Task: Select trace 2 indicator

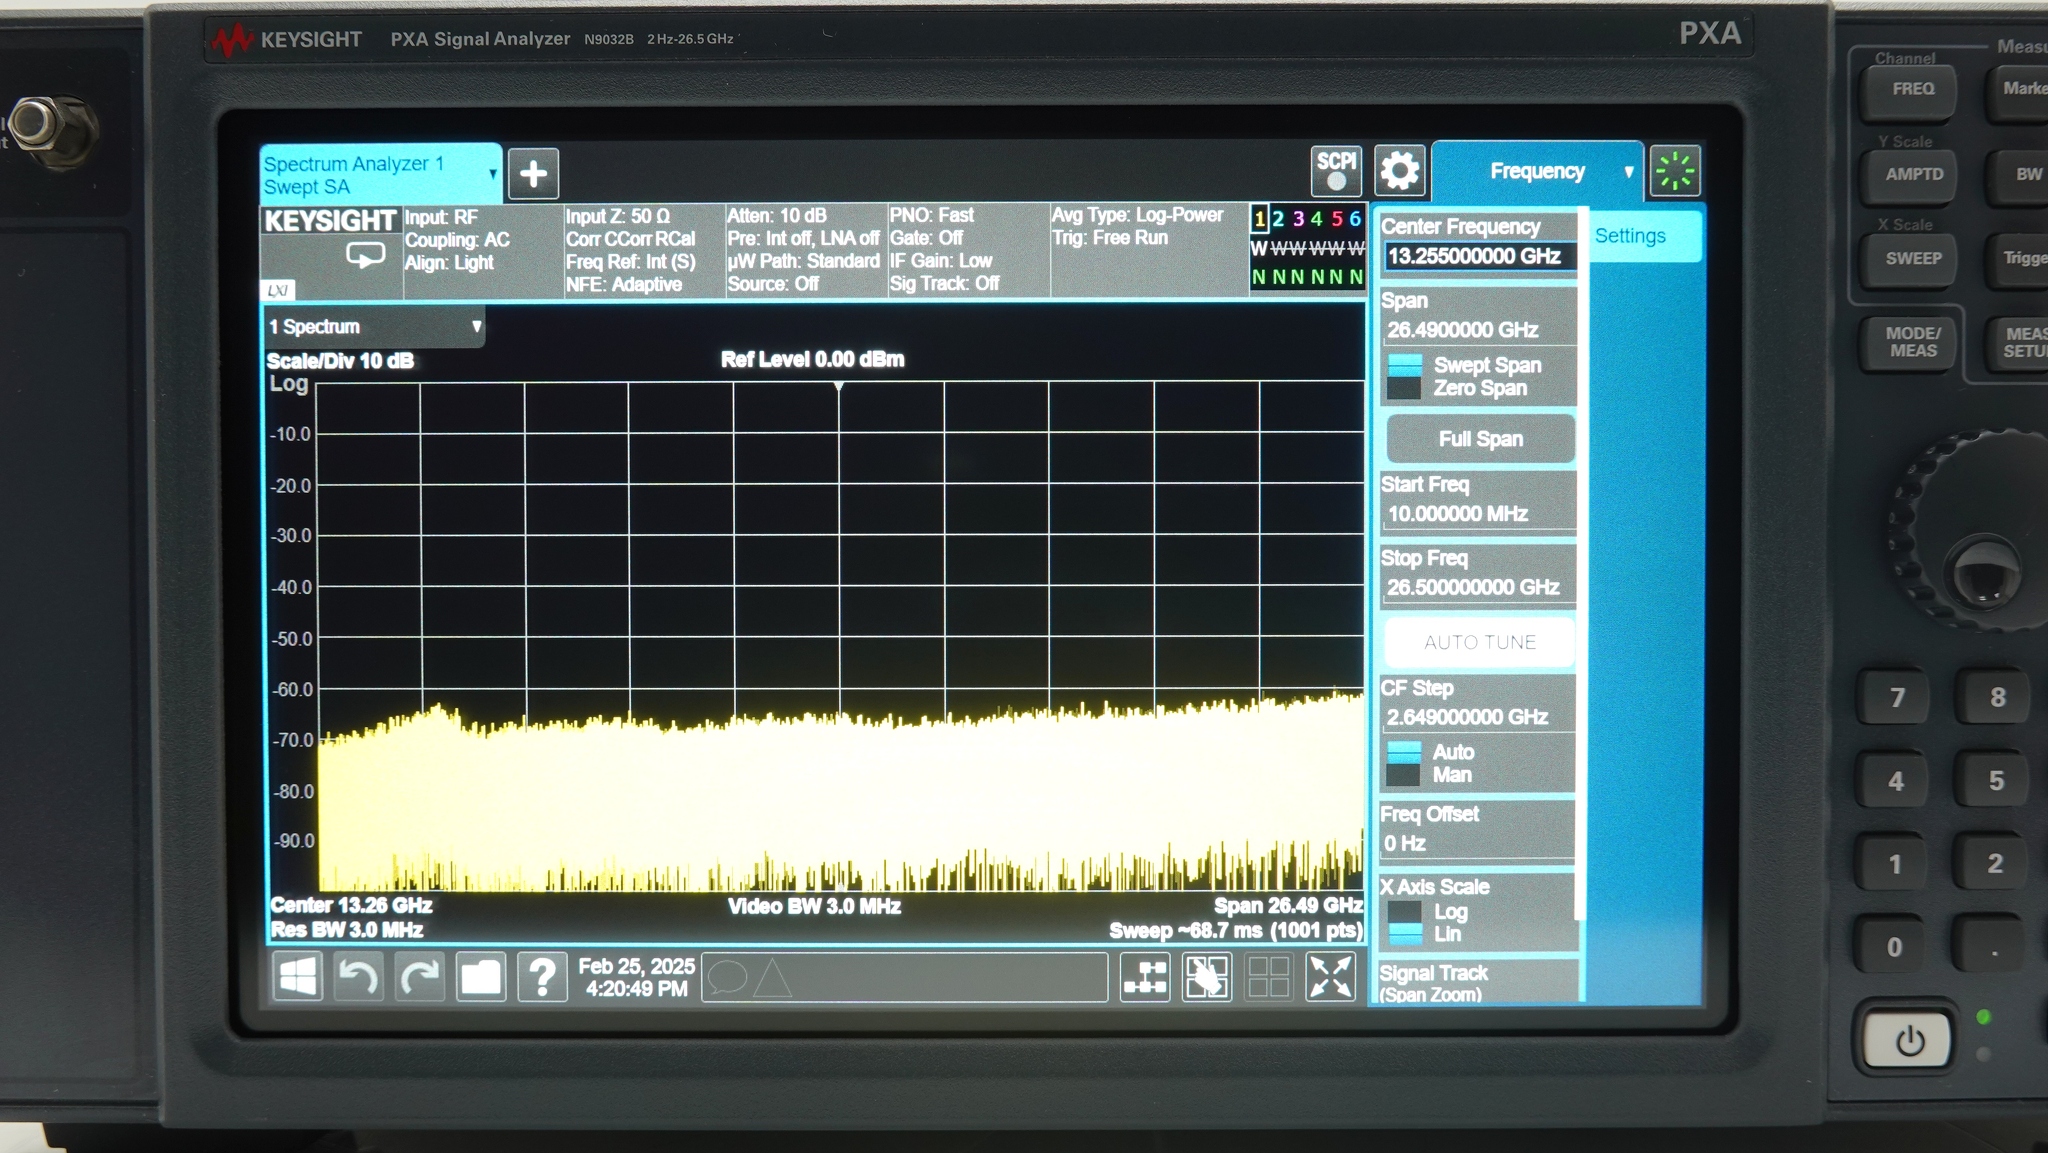Action: pos(1278,219)
